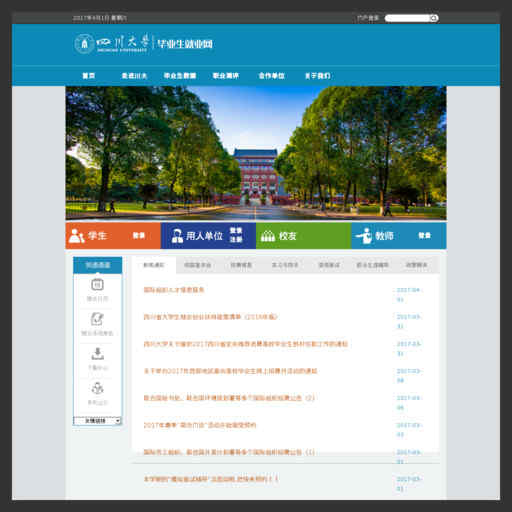Click the 教师 banner label
Image resolution: width=512 pixels, height=512 pixels.
tap(384, 236)
